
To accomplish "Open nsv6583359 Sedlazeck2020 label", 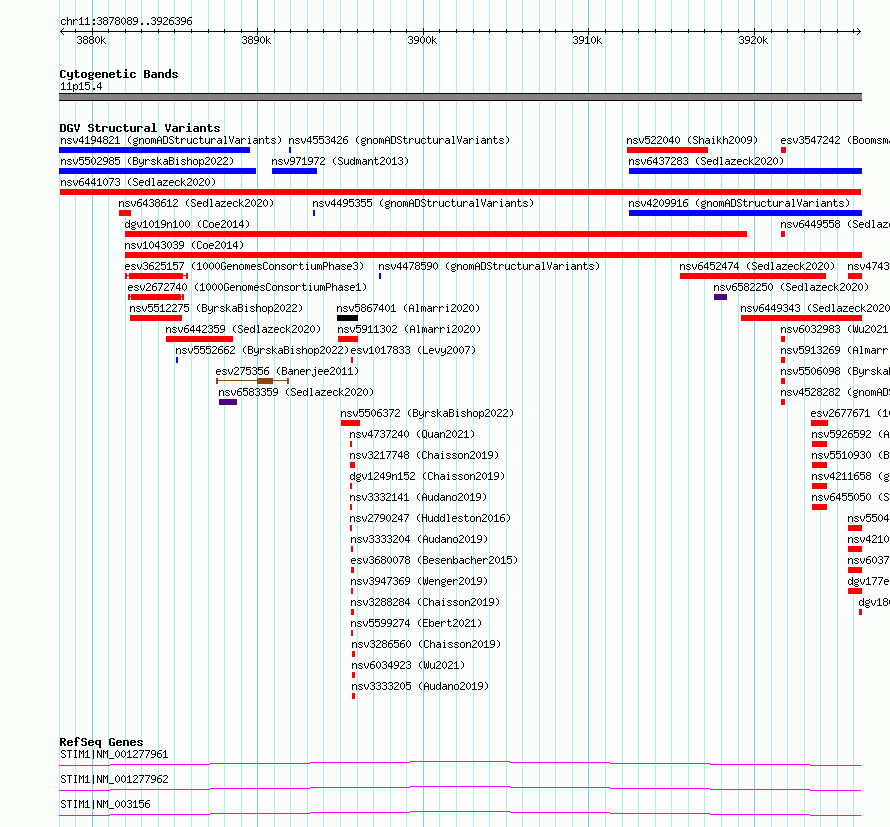I will [296, 392].
